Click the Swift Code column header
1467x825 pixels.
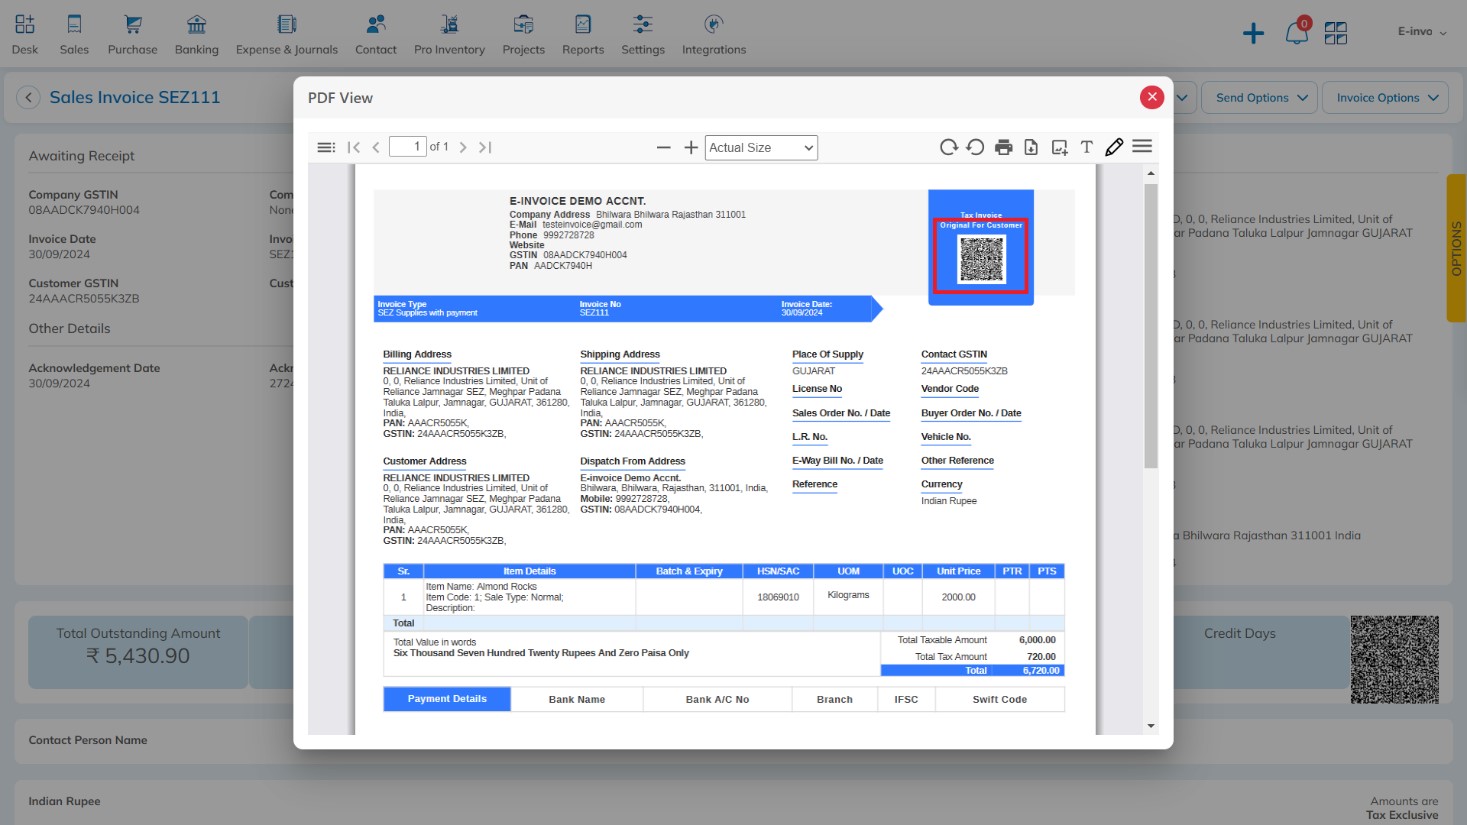[x=1000, y=700]
